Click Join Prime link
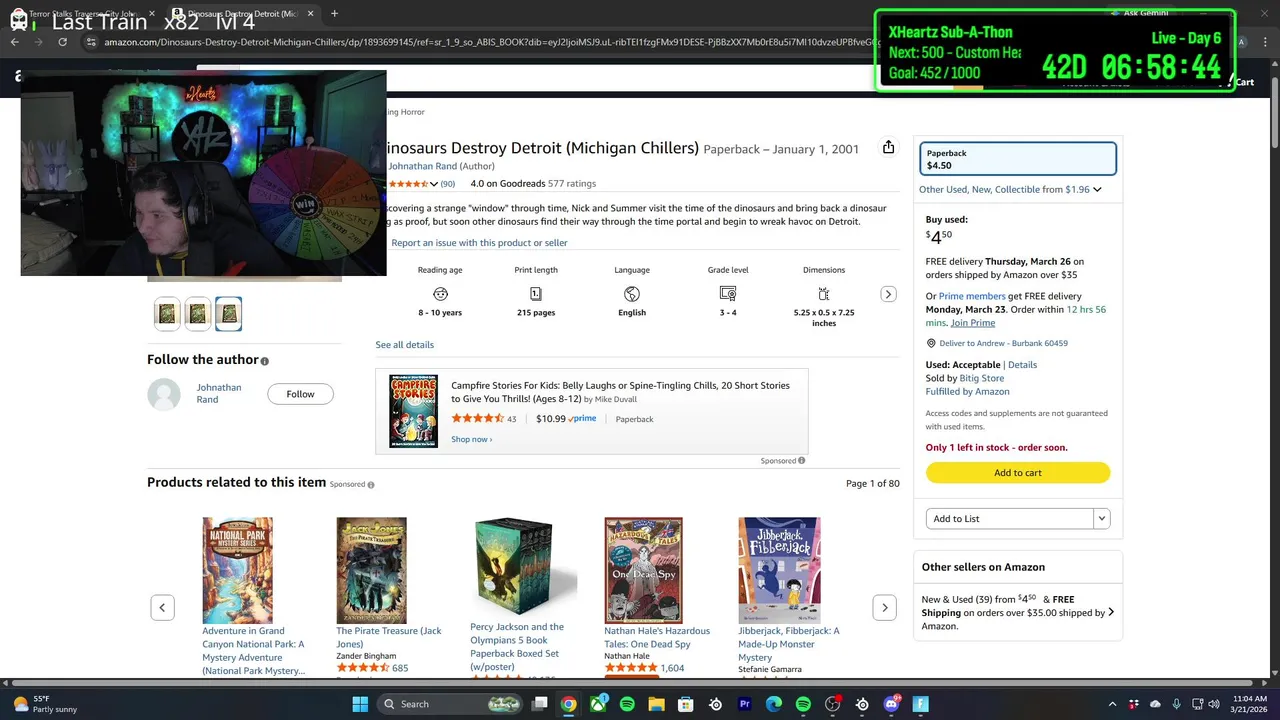Screen dimensions: 1280x720 972,323
